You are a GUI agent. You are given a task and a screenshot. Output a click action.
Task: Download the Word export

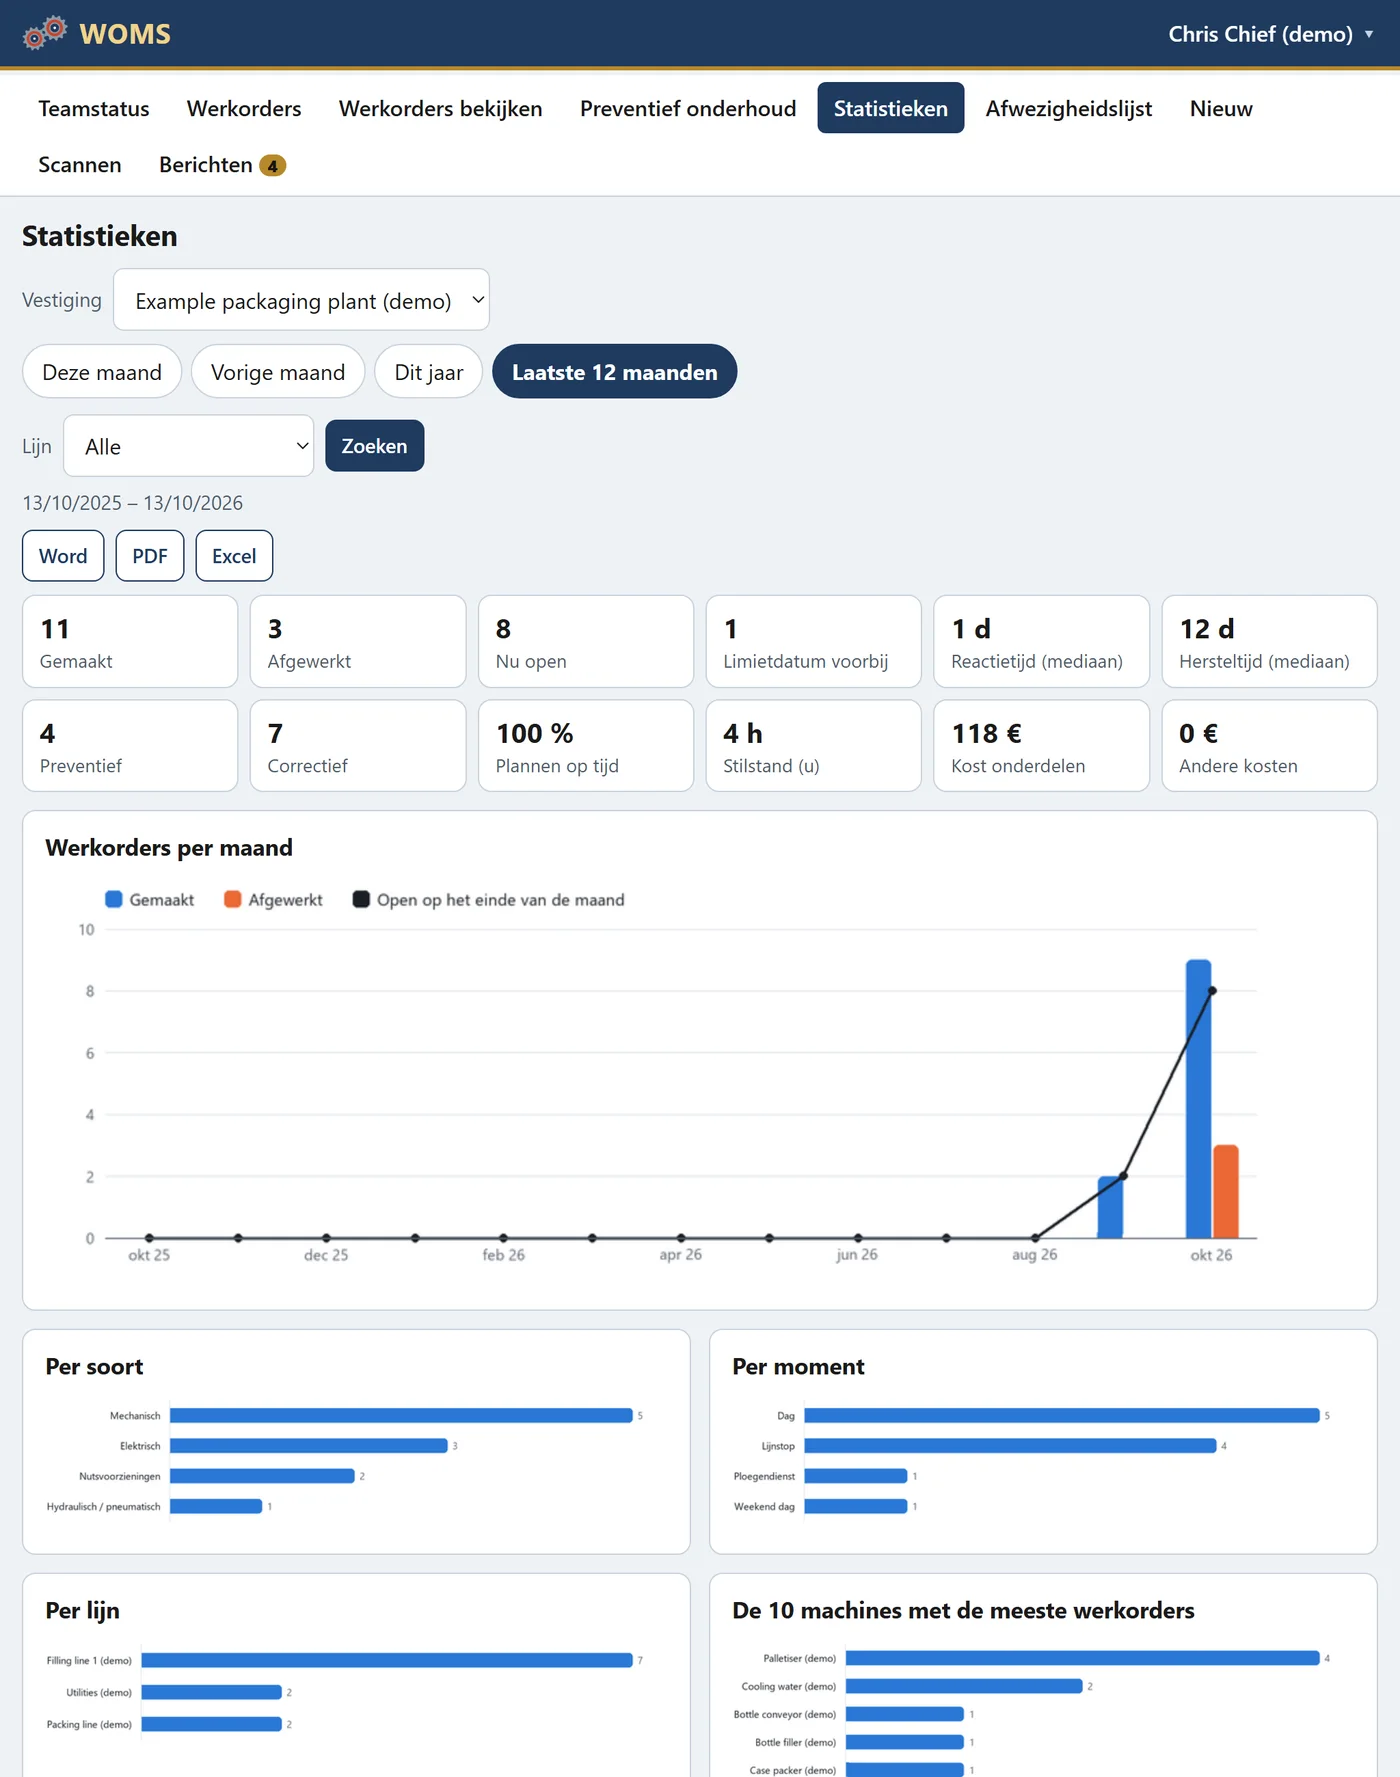click(63, 556)
